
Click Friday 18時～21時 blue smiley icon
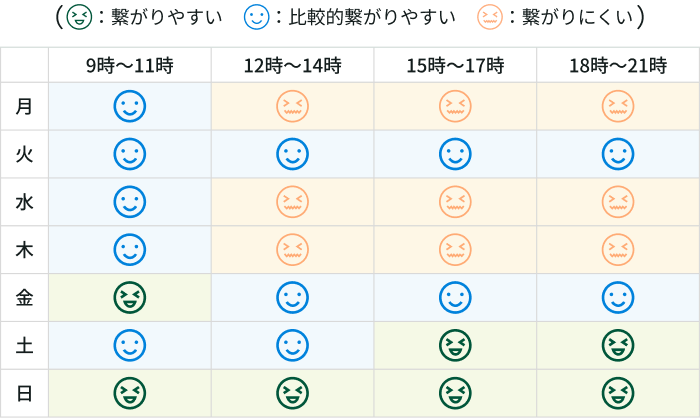[x=617, y=298]
